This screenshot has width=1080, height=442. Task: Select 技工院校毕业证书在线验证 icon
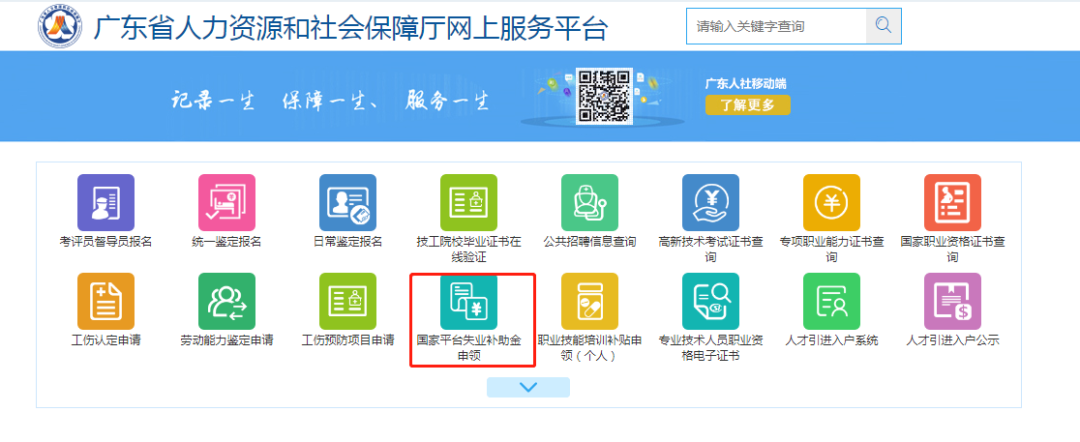(x=468, y=202)
